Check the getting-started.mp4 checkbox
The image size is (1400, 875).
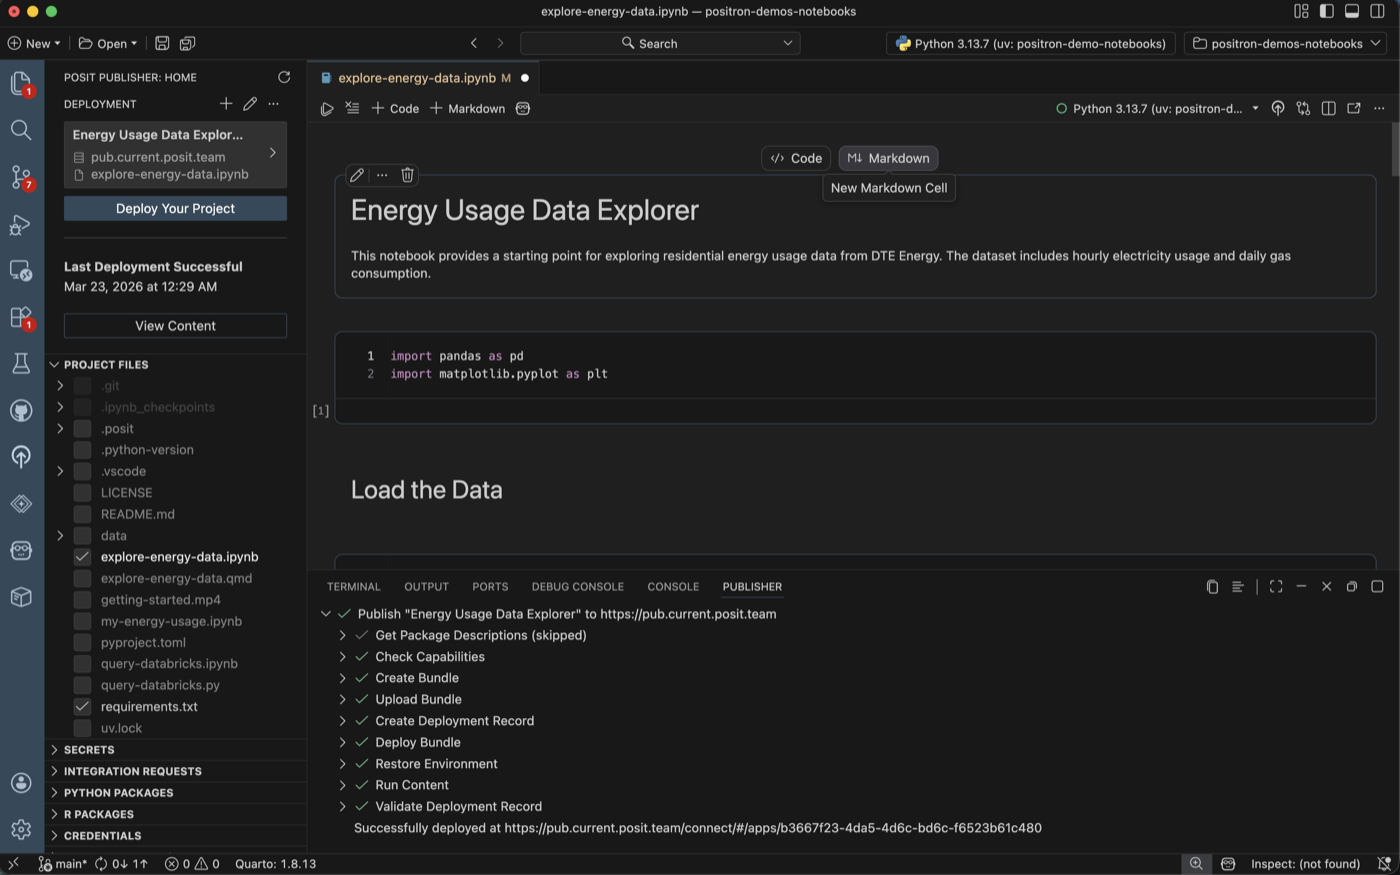click(82, 600)
